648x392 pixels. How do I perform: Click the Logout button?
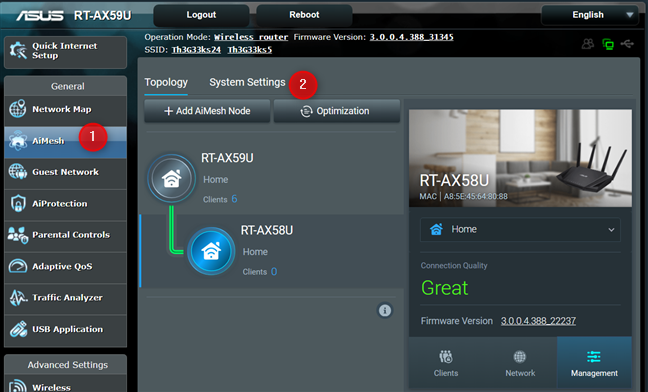(201, 15)
